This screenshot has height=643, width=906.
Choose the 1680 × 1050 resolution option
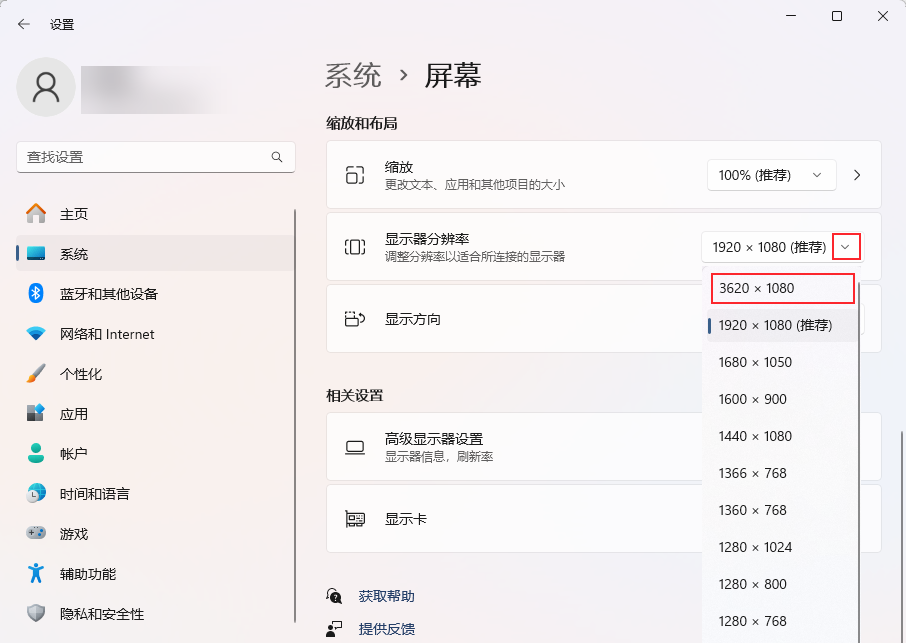tap(755, 362)
